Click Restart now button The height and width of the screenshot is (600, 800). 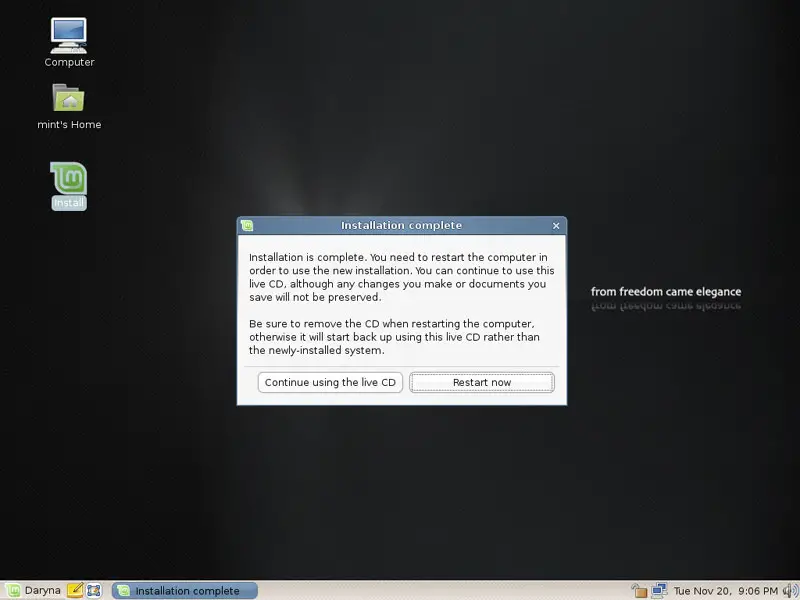482,382
